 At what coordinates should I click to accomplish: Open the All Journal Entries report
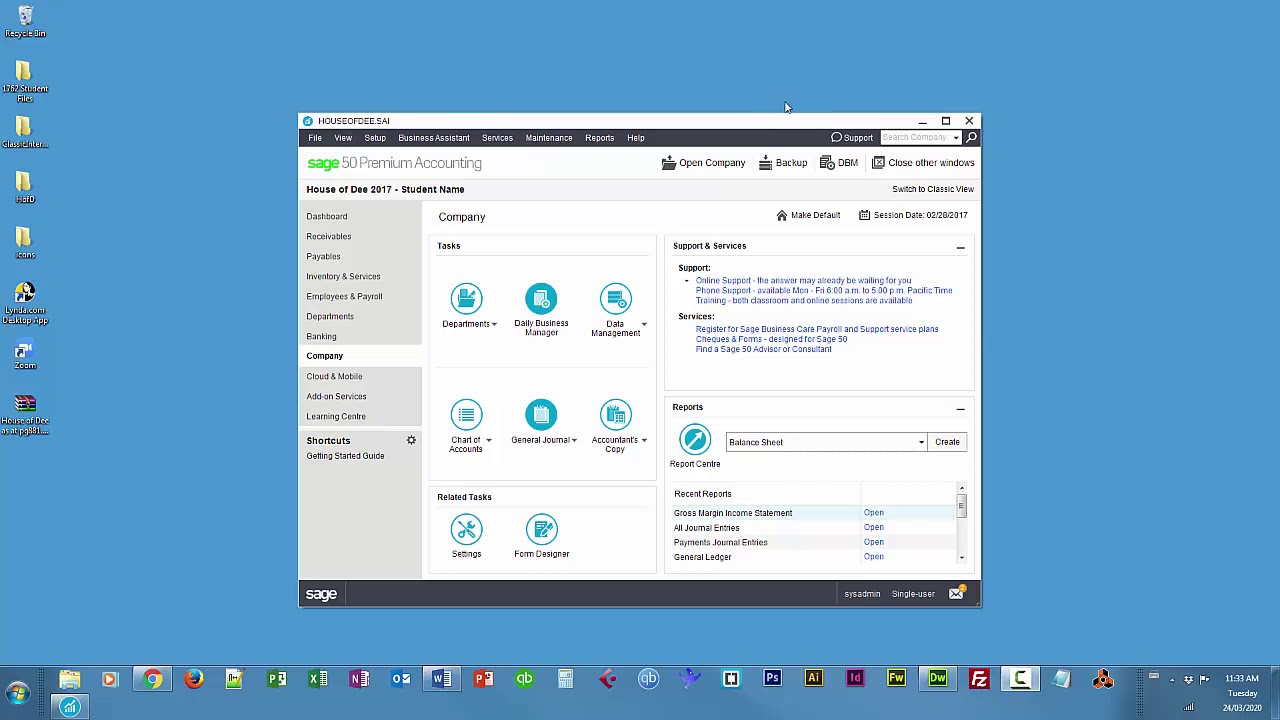coord(874,527)
